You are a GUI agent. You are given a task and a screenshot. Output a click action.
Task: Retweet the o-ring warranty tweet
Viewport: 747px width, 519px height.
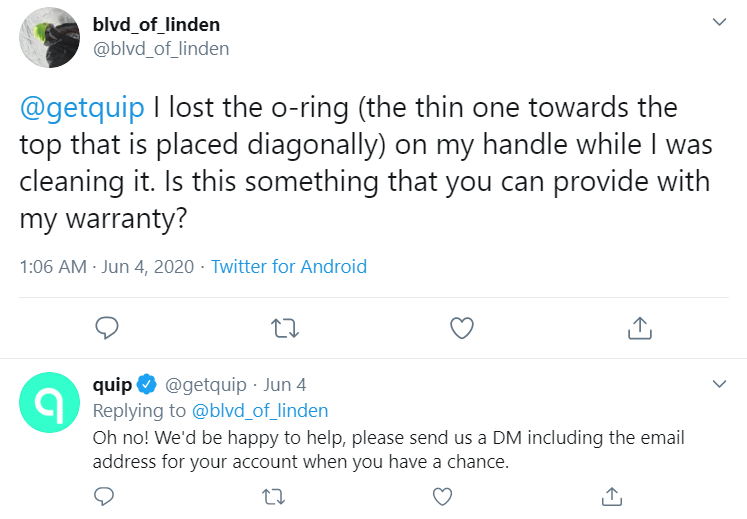point(285,327)
